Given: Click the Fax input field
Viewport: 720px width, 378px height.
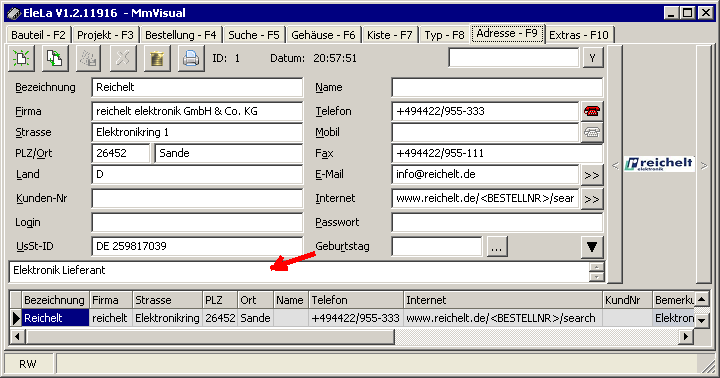Looking at the screenshot, I should click(497, 153).
